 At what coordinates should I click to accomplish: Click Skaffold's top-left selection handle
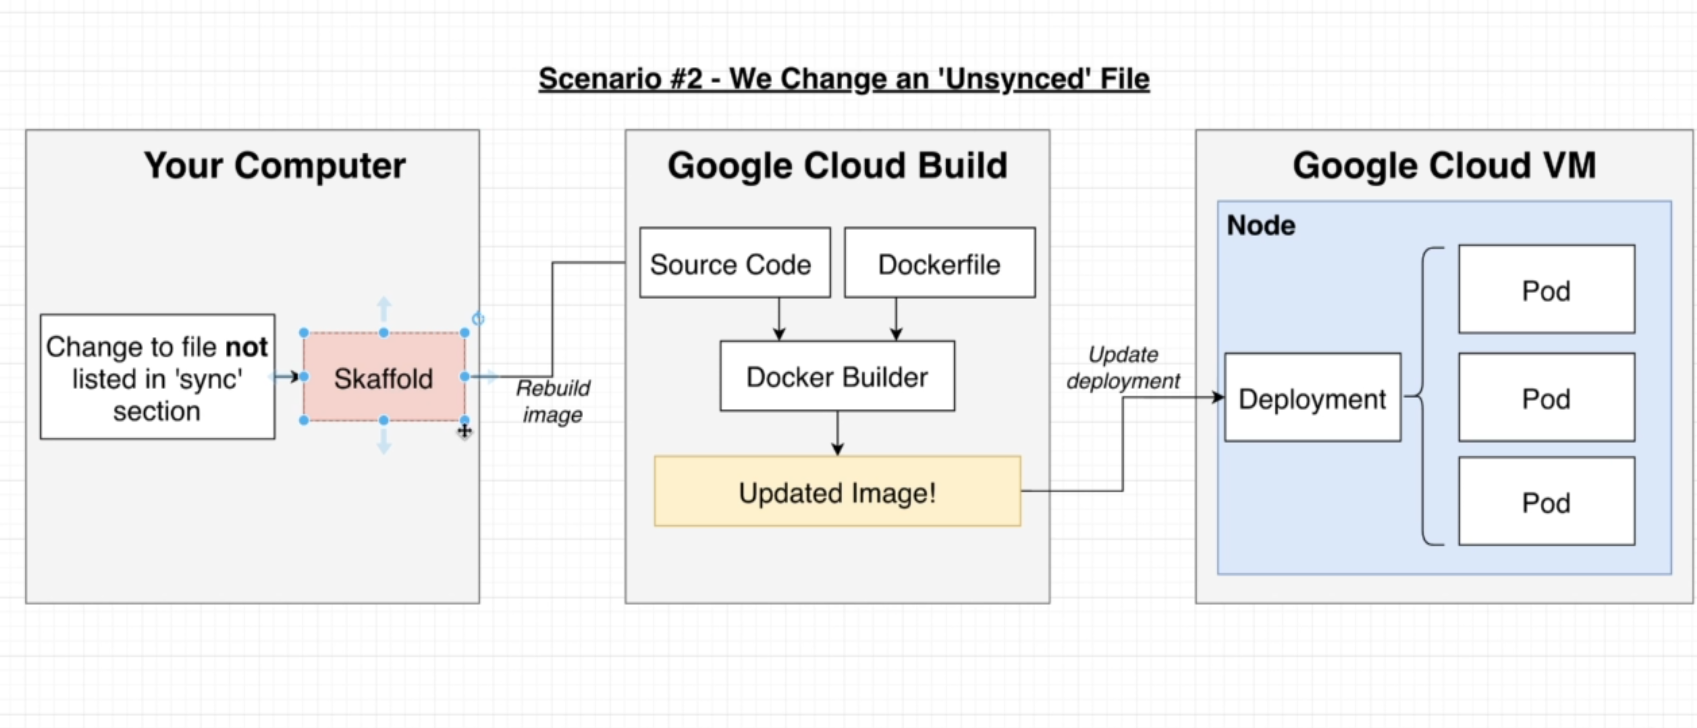click(304, 333)
